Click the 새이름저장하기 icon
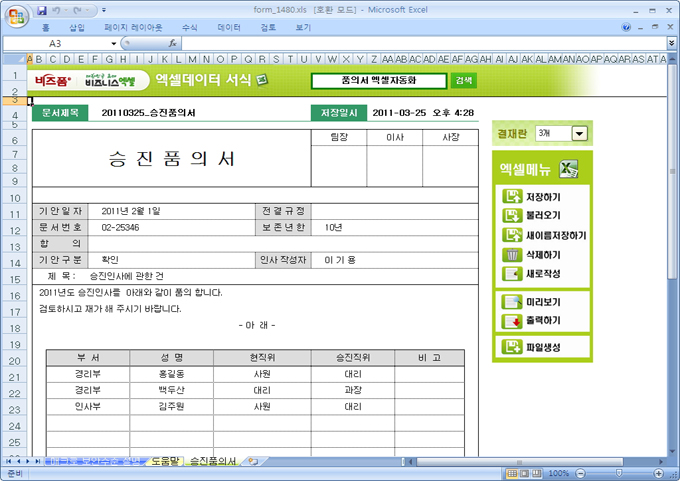 pyautogui.click(x=512, y=235)
